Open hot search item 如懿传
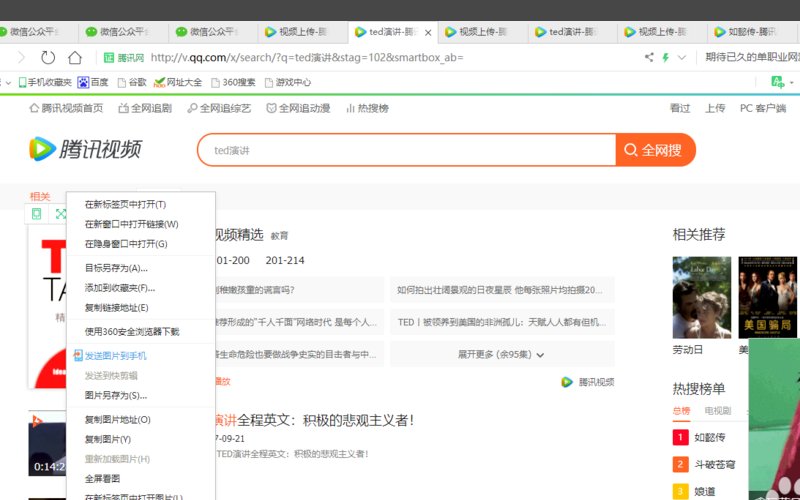Image resolution: width=800 pixels, height=500 pixels. click(710, 438)
